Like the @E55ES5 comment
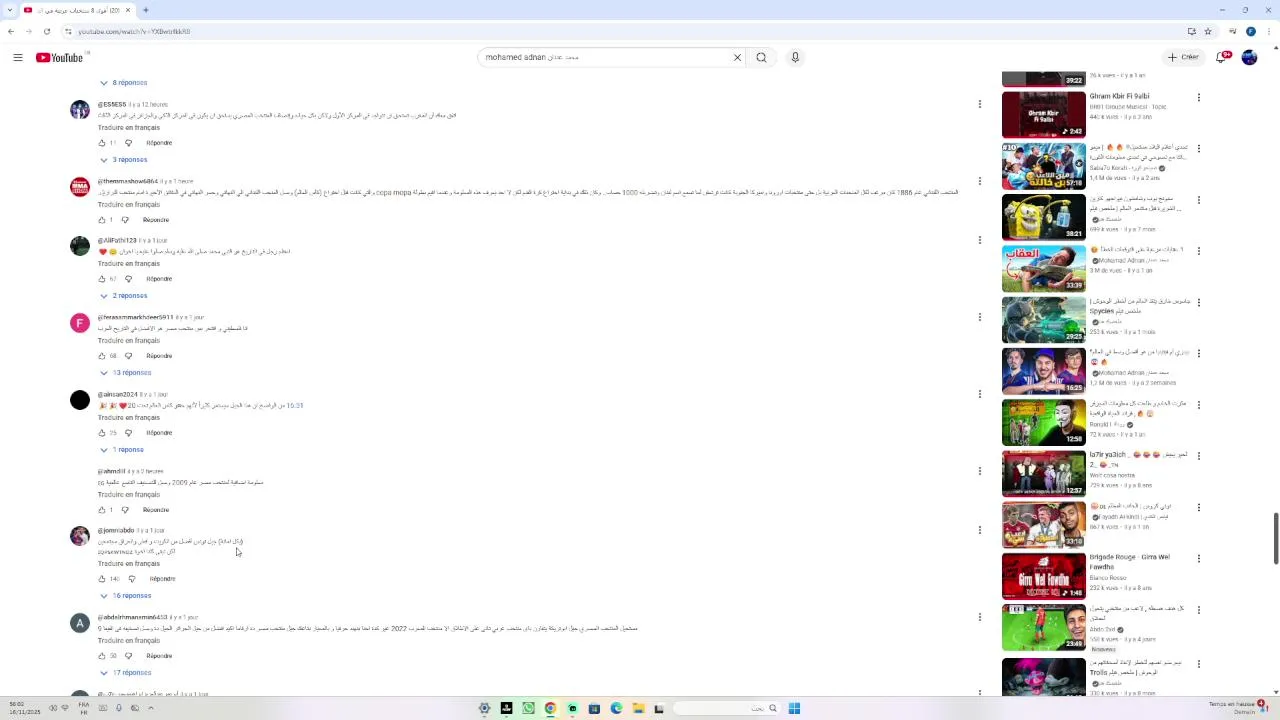 coord(102,143)
